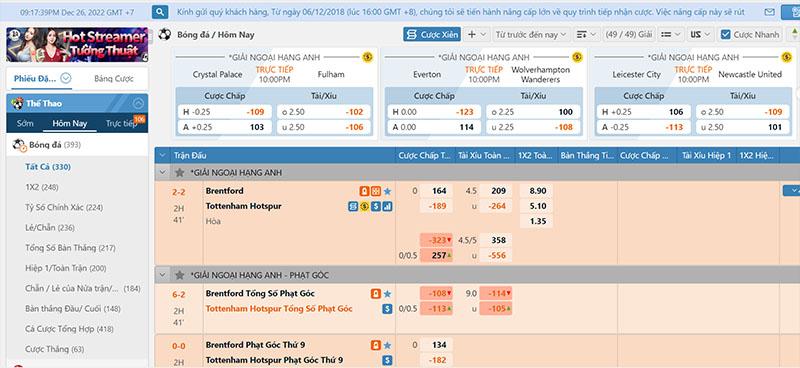
Task: Toggle the Phiếu Đặt circular dropdown arrow
Action: coord(66,79)
